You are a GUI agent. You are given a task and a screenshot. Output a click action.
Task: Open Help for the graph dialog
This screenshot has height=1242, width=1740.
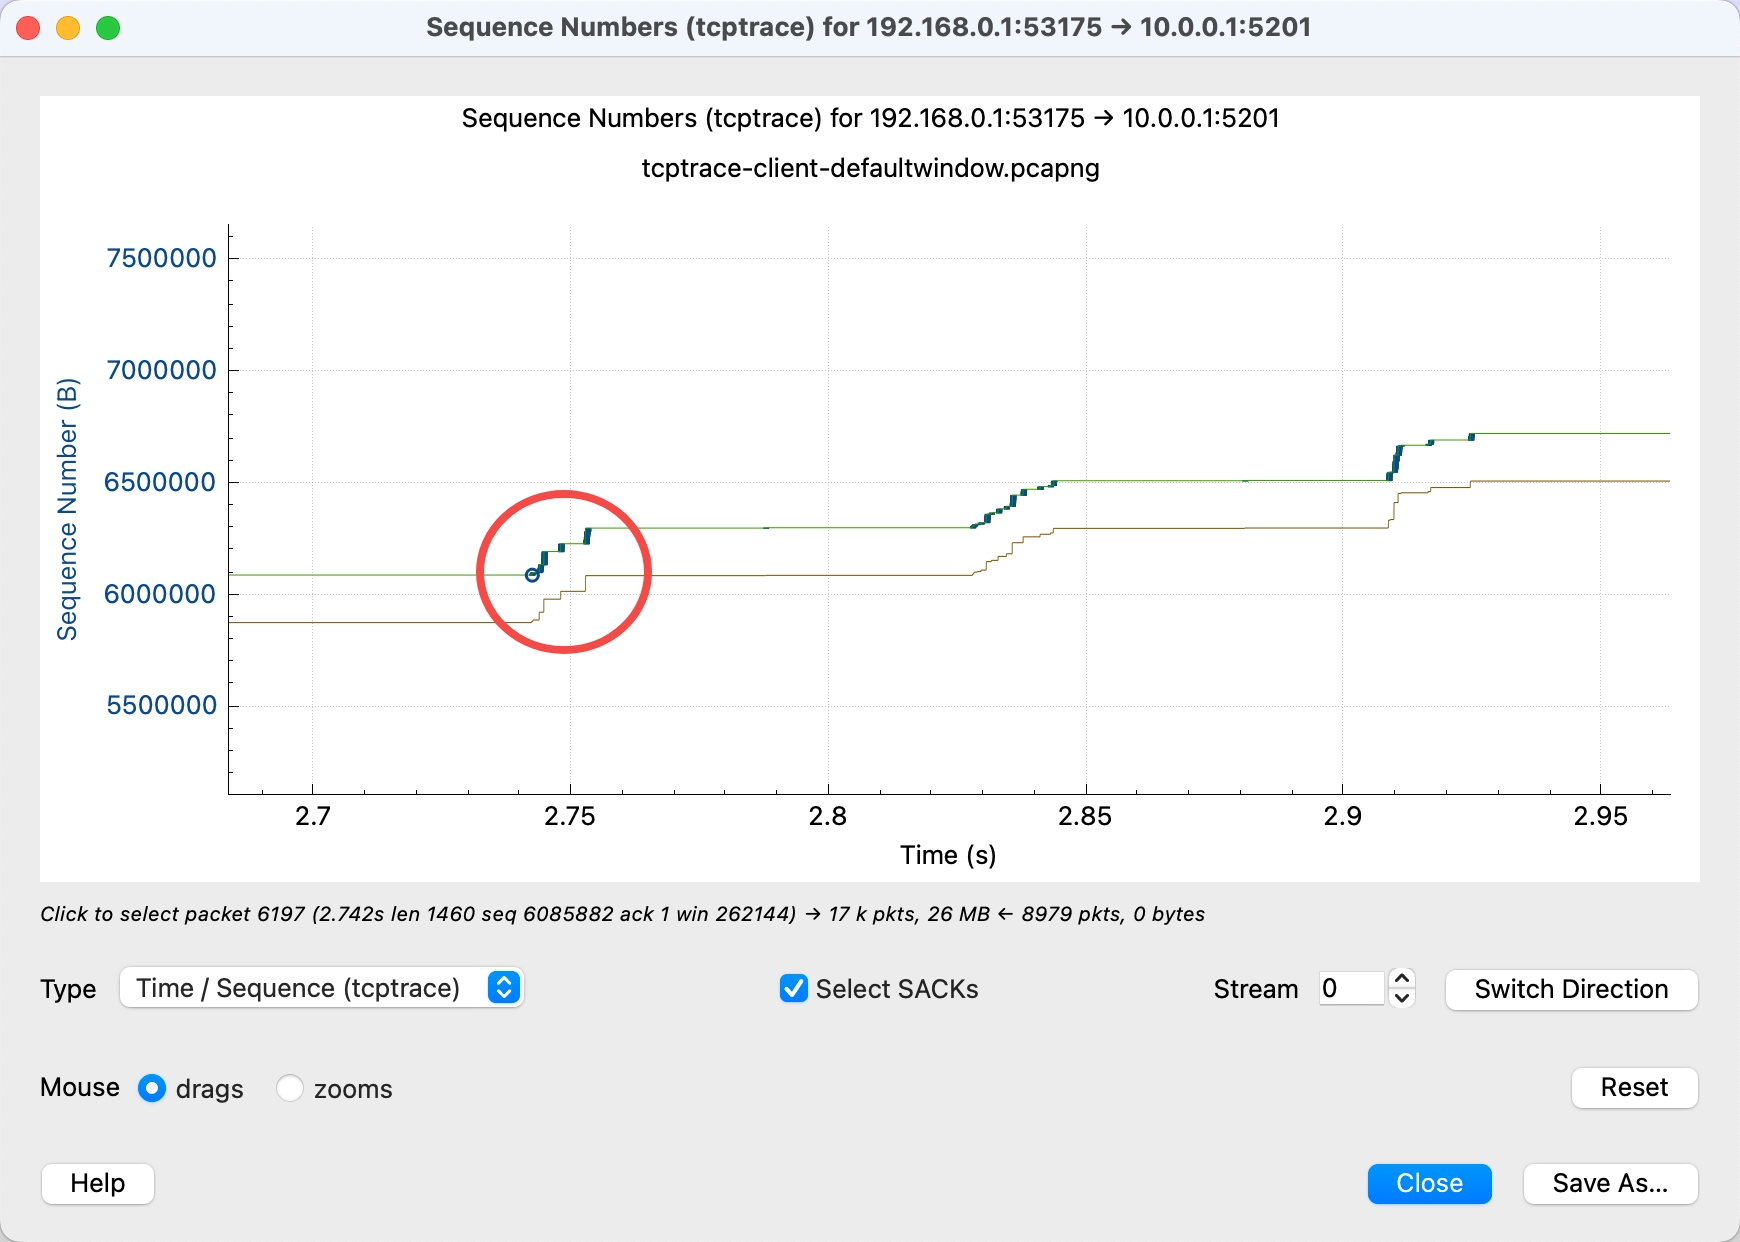point(98,1183)
